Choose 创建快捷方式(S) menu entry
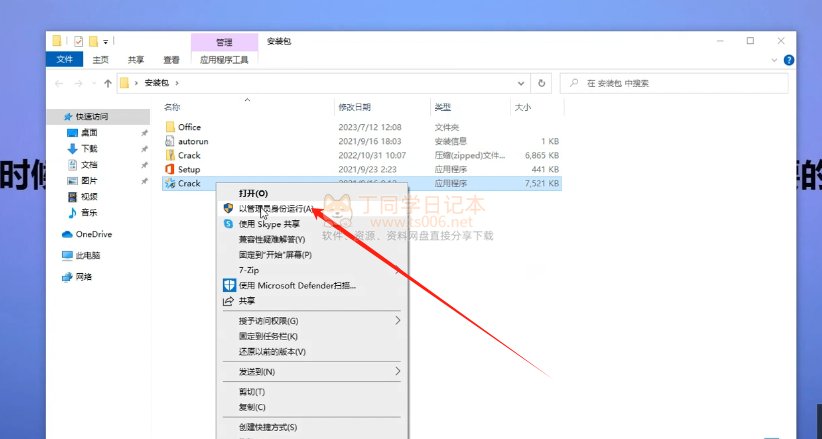Image resolution: width=822 pixels, height=439 pixels. (312, 427)
